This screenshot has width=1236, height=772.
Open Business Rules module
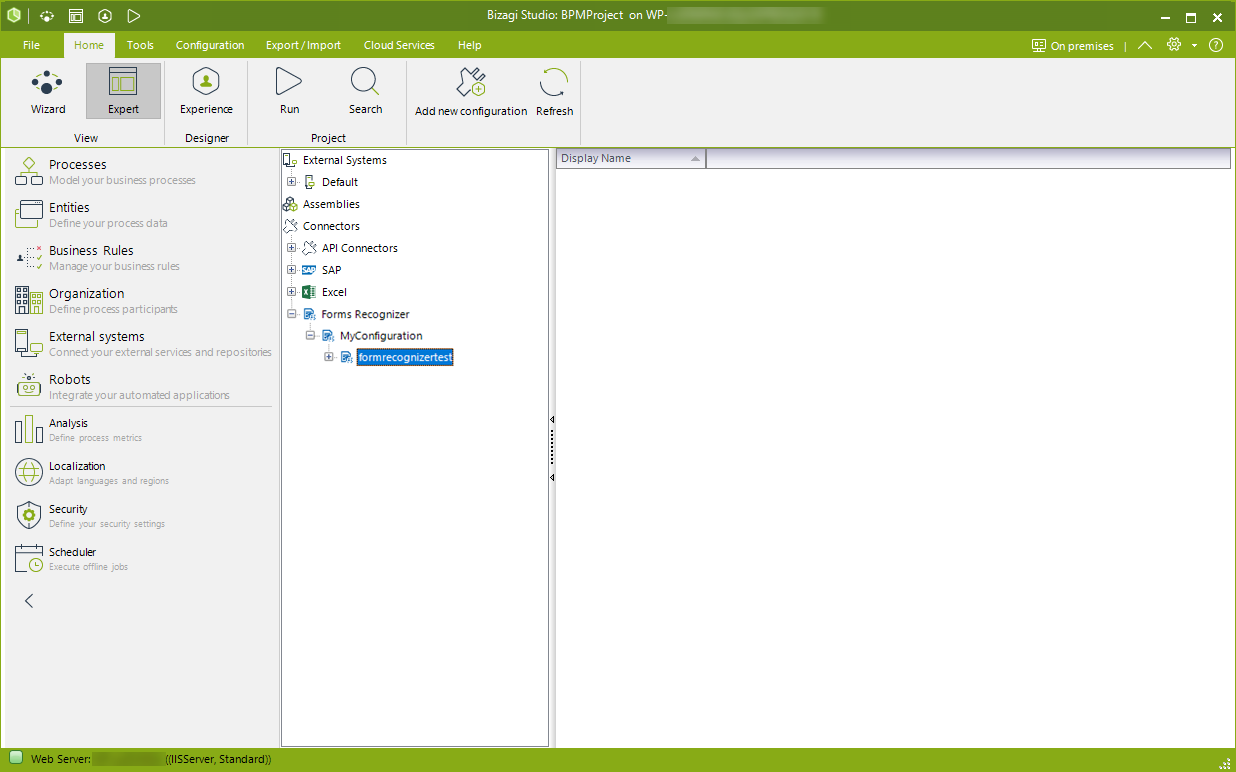(x=142, y=257)
